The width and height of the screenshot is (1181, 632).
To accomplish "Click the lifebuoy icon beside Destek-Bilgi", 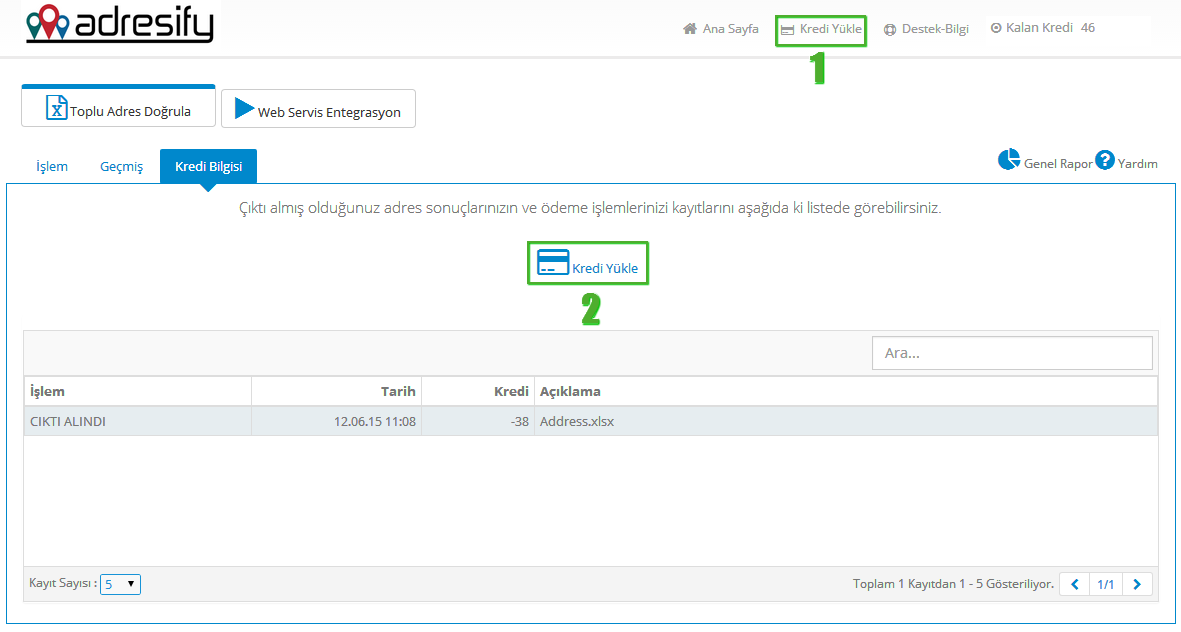I will pos(890,30).
